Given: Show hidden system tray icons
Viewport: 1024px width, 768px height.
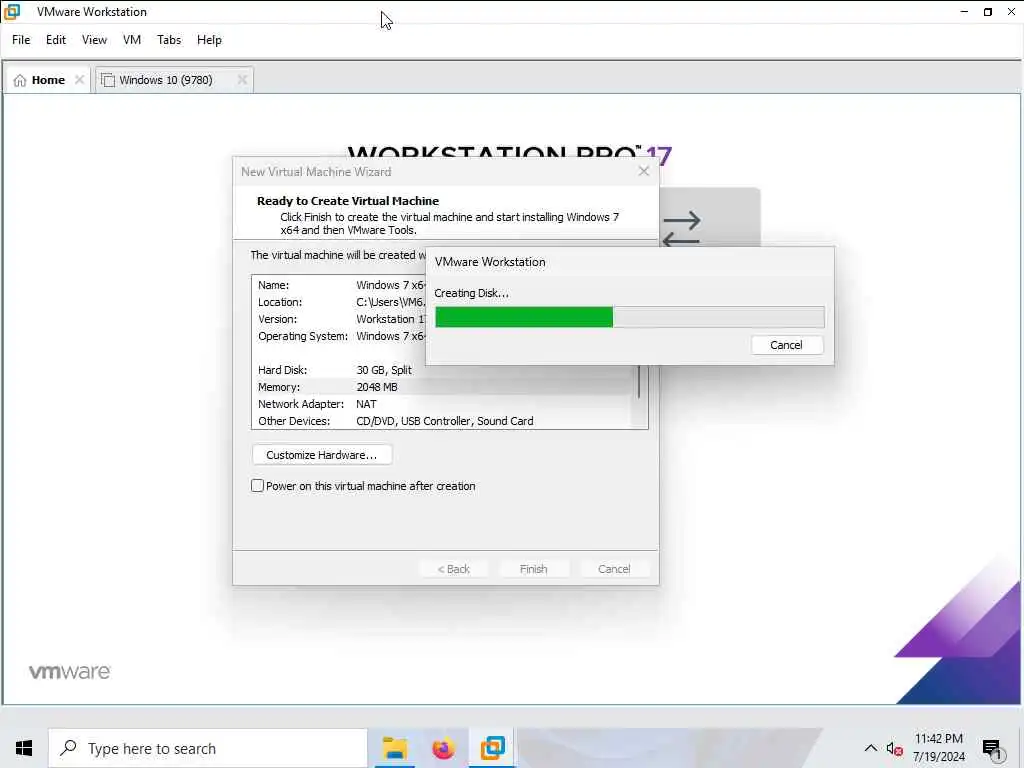Looking at the screenshot, I should tap(871, 748).
